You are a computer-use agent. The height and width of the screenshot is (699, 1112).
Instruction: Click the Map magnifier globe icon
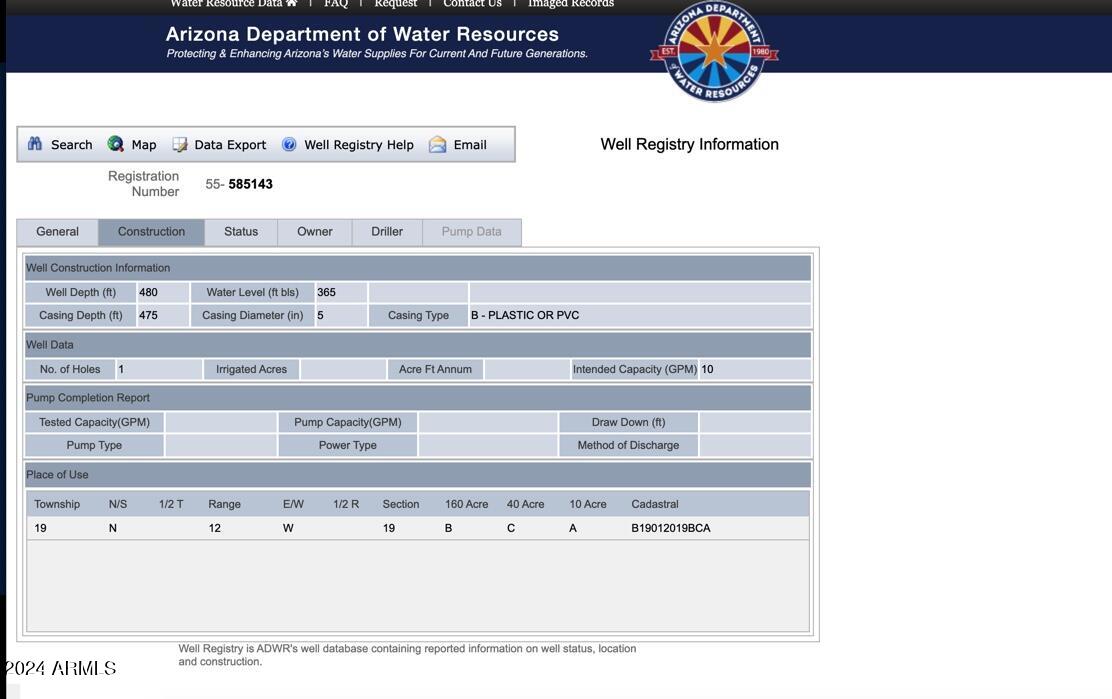point(116,144)
